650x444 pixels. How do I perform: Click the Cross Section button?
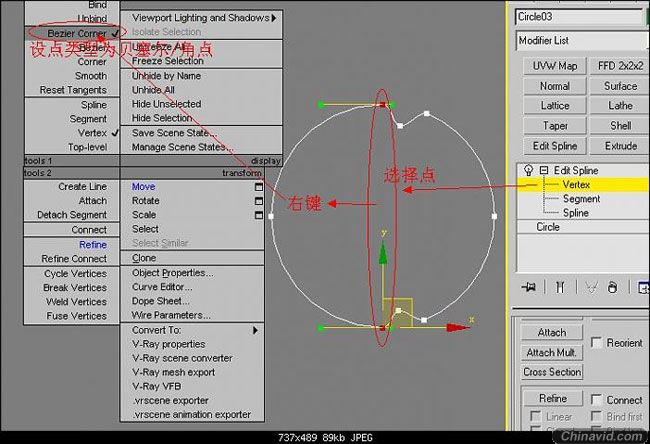[552, 372]
